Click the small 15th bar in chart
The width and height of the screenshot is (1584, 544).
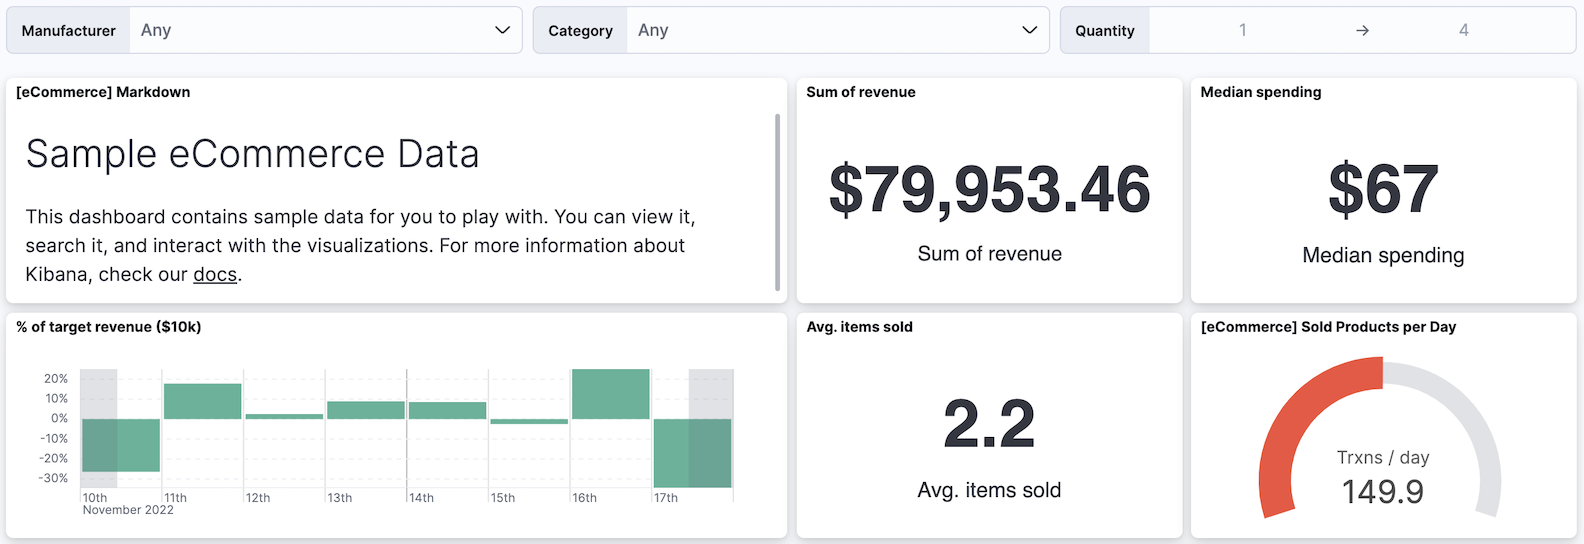click(x=529, y=421)
